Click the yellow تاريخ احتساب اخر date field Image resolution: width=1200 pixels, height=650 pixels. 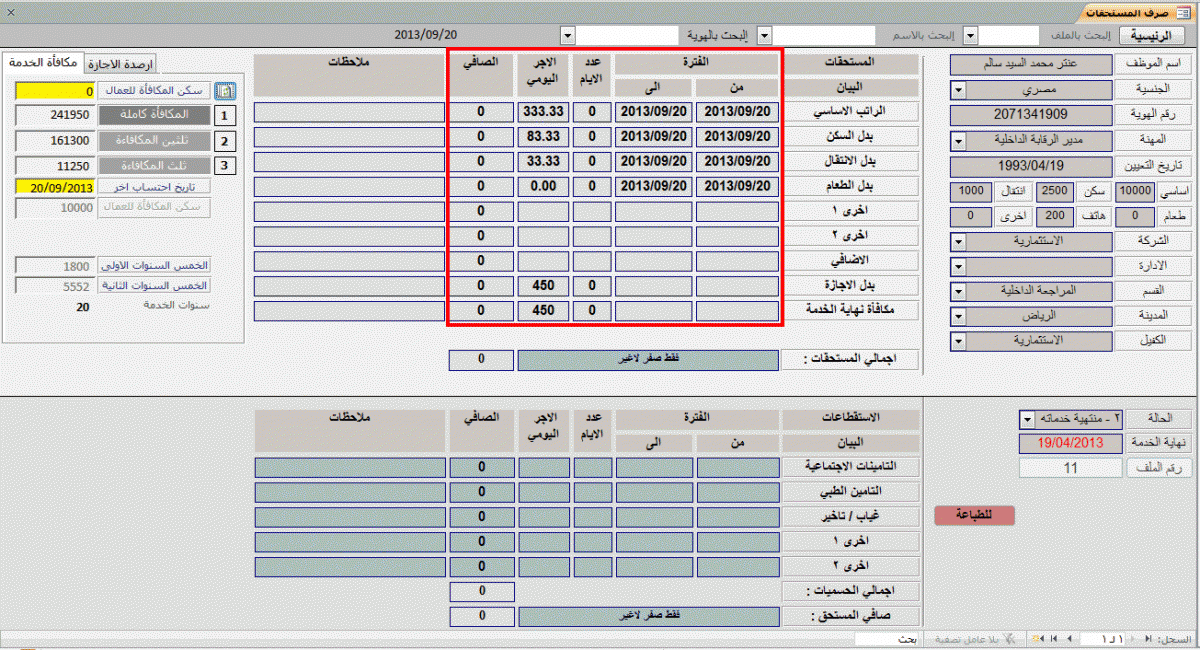[57, 186]
